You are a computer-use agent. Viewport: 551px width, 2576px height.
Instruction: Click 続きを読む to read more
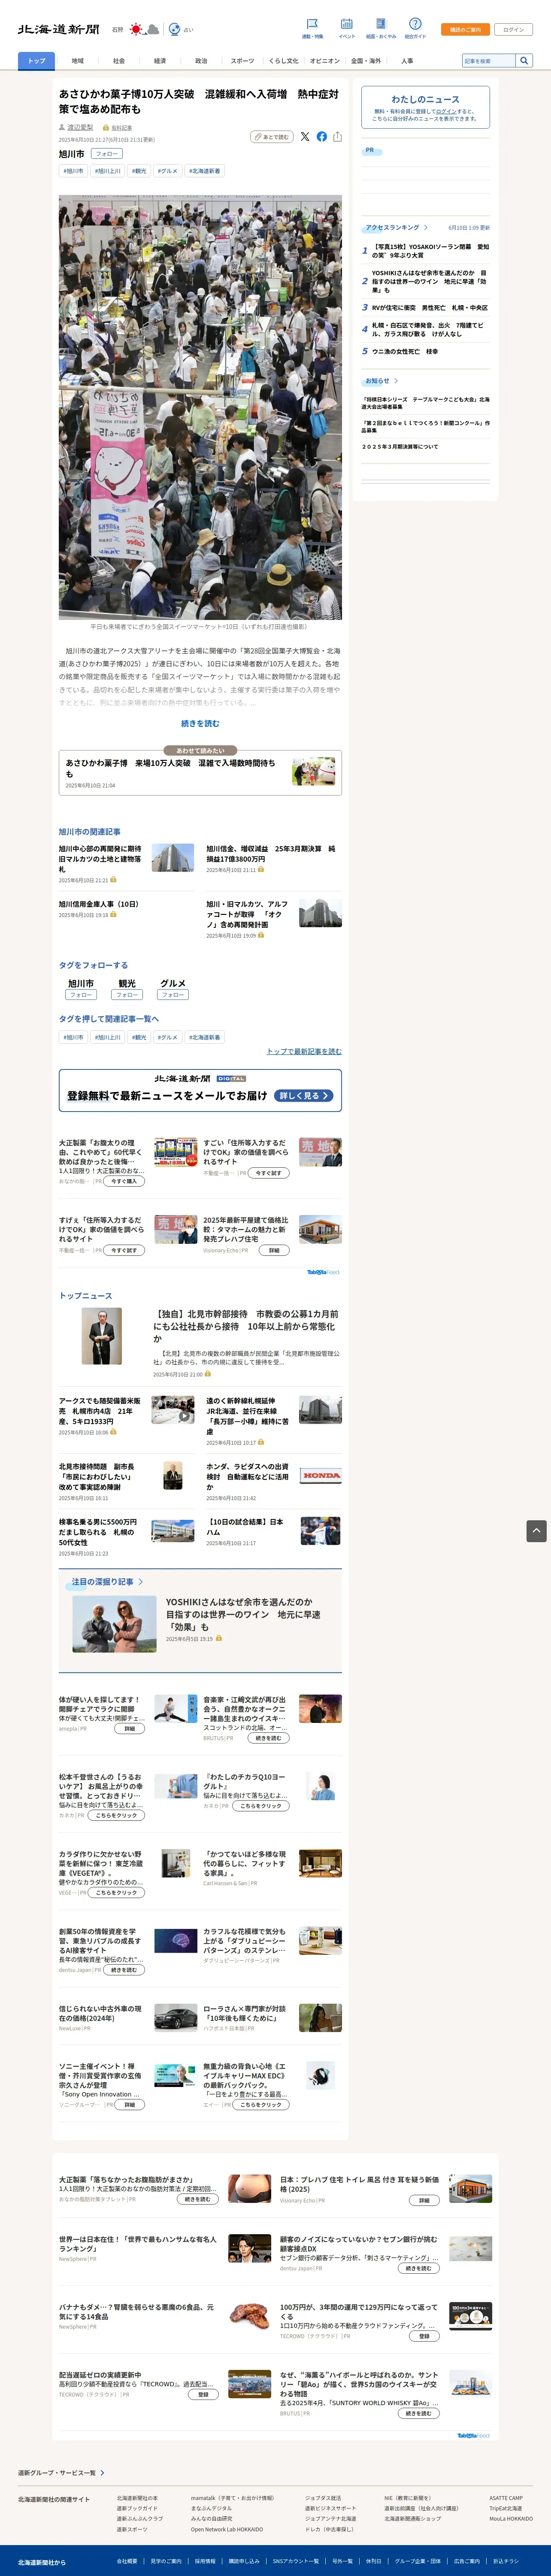point(200,723)
